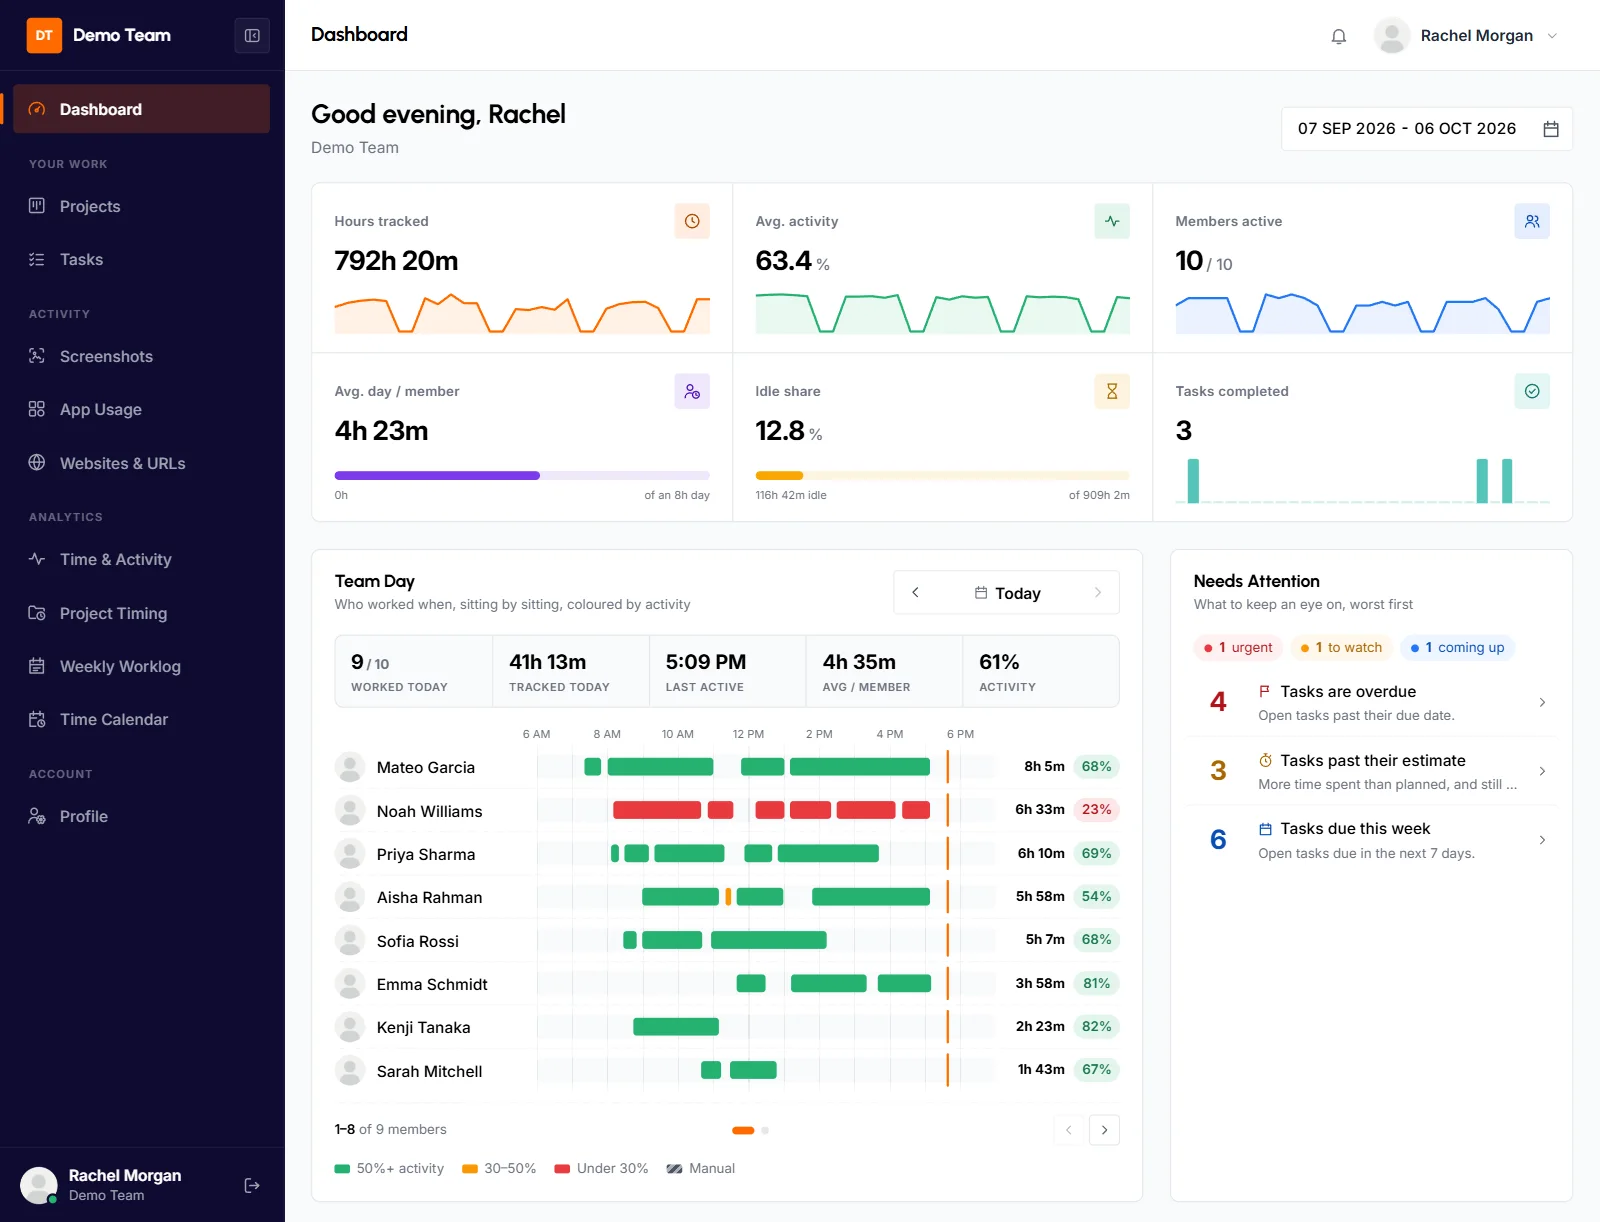
Task: Open notifications bell
Action: 1338,36
